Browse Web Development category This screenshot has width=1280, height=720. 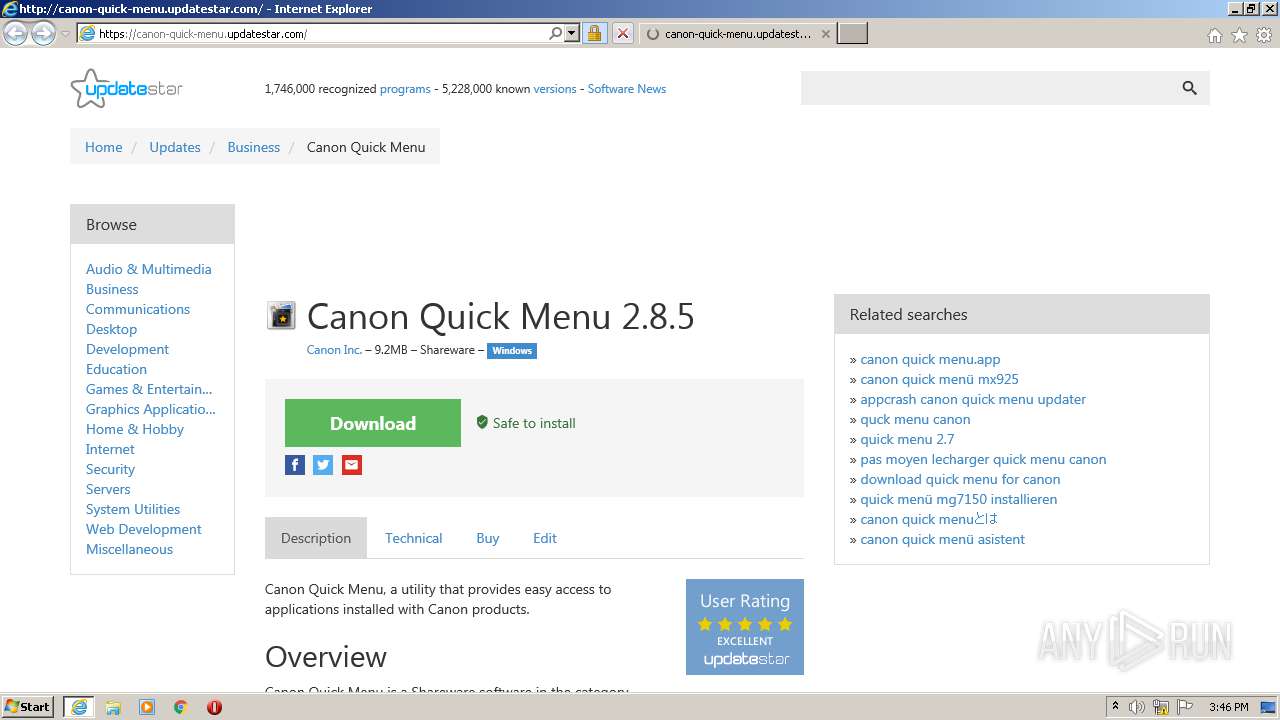[144, 529]
